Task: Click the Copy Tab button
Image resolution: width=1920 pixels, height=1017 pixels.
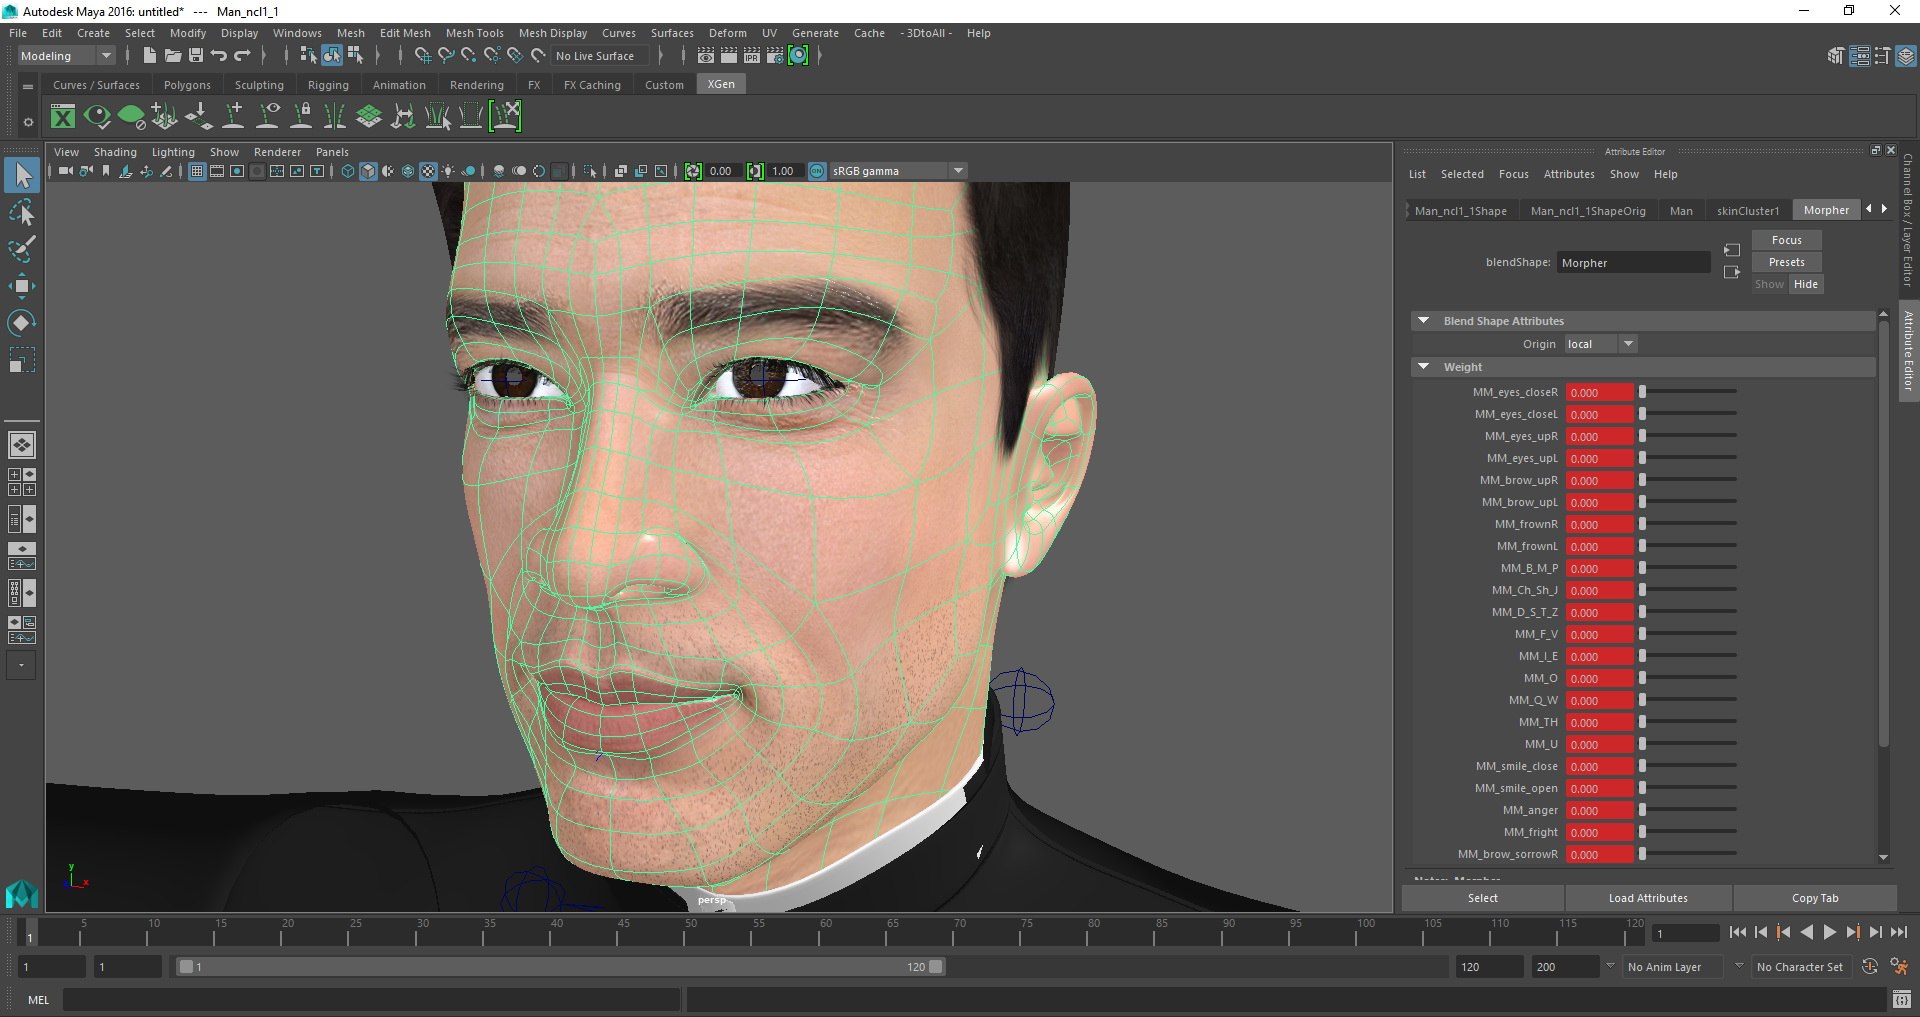Action: pyautogui.click(x=1814, y=898)
